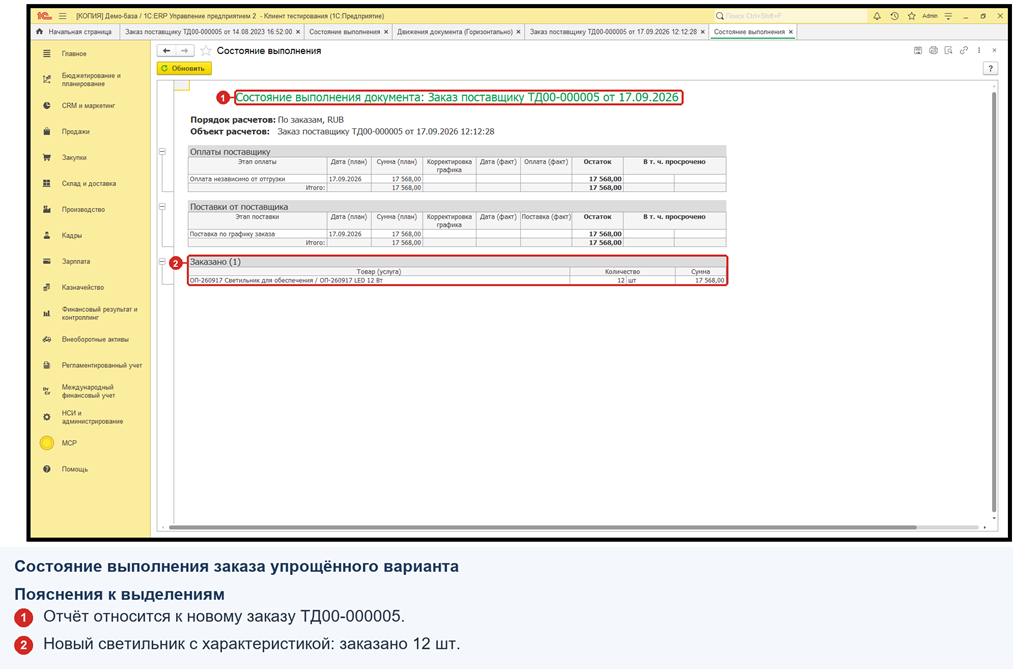Switch to Движения документа (Горизонтально) tab
This screenshot has height=669, width=1013.
[455, 32]
